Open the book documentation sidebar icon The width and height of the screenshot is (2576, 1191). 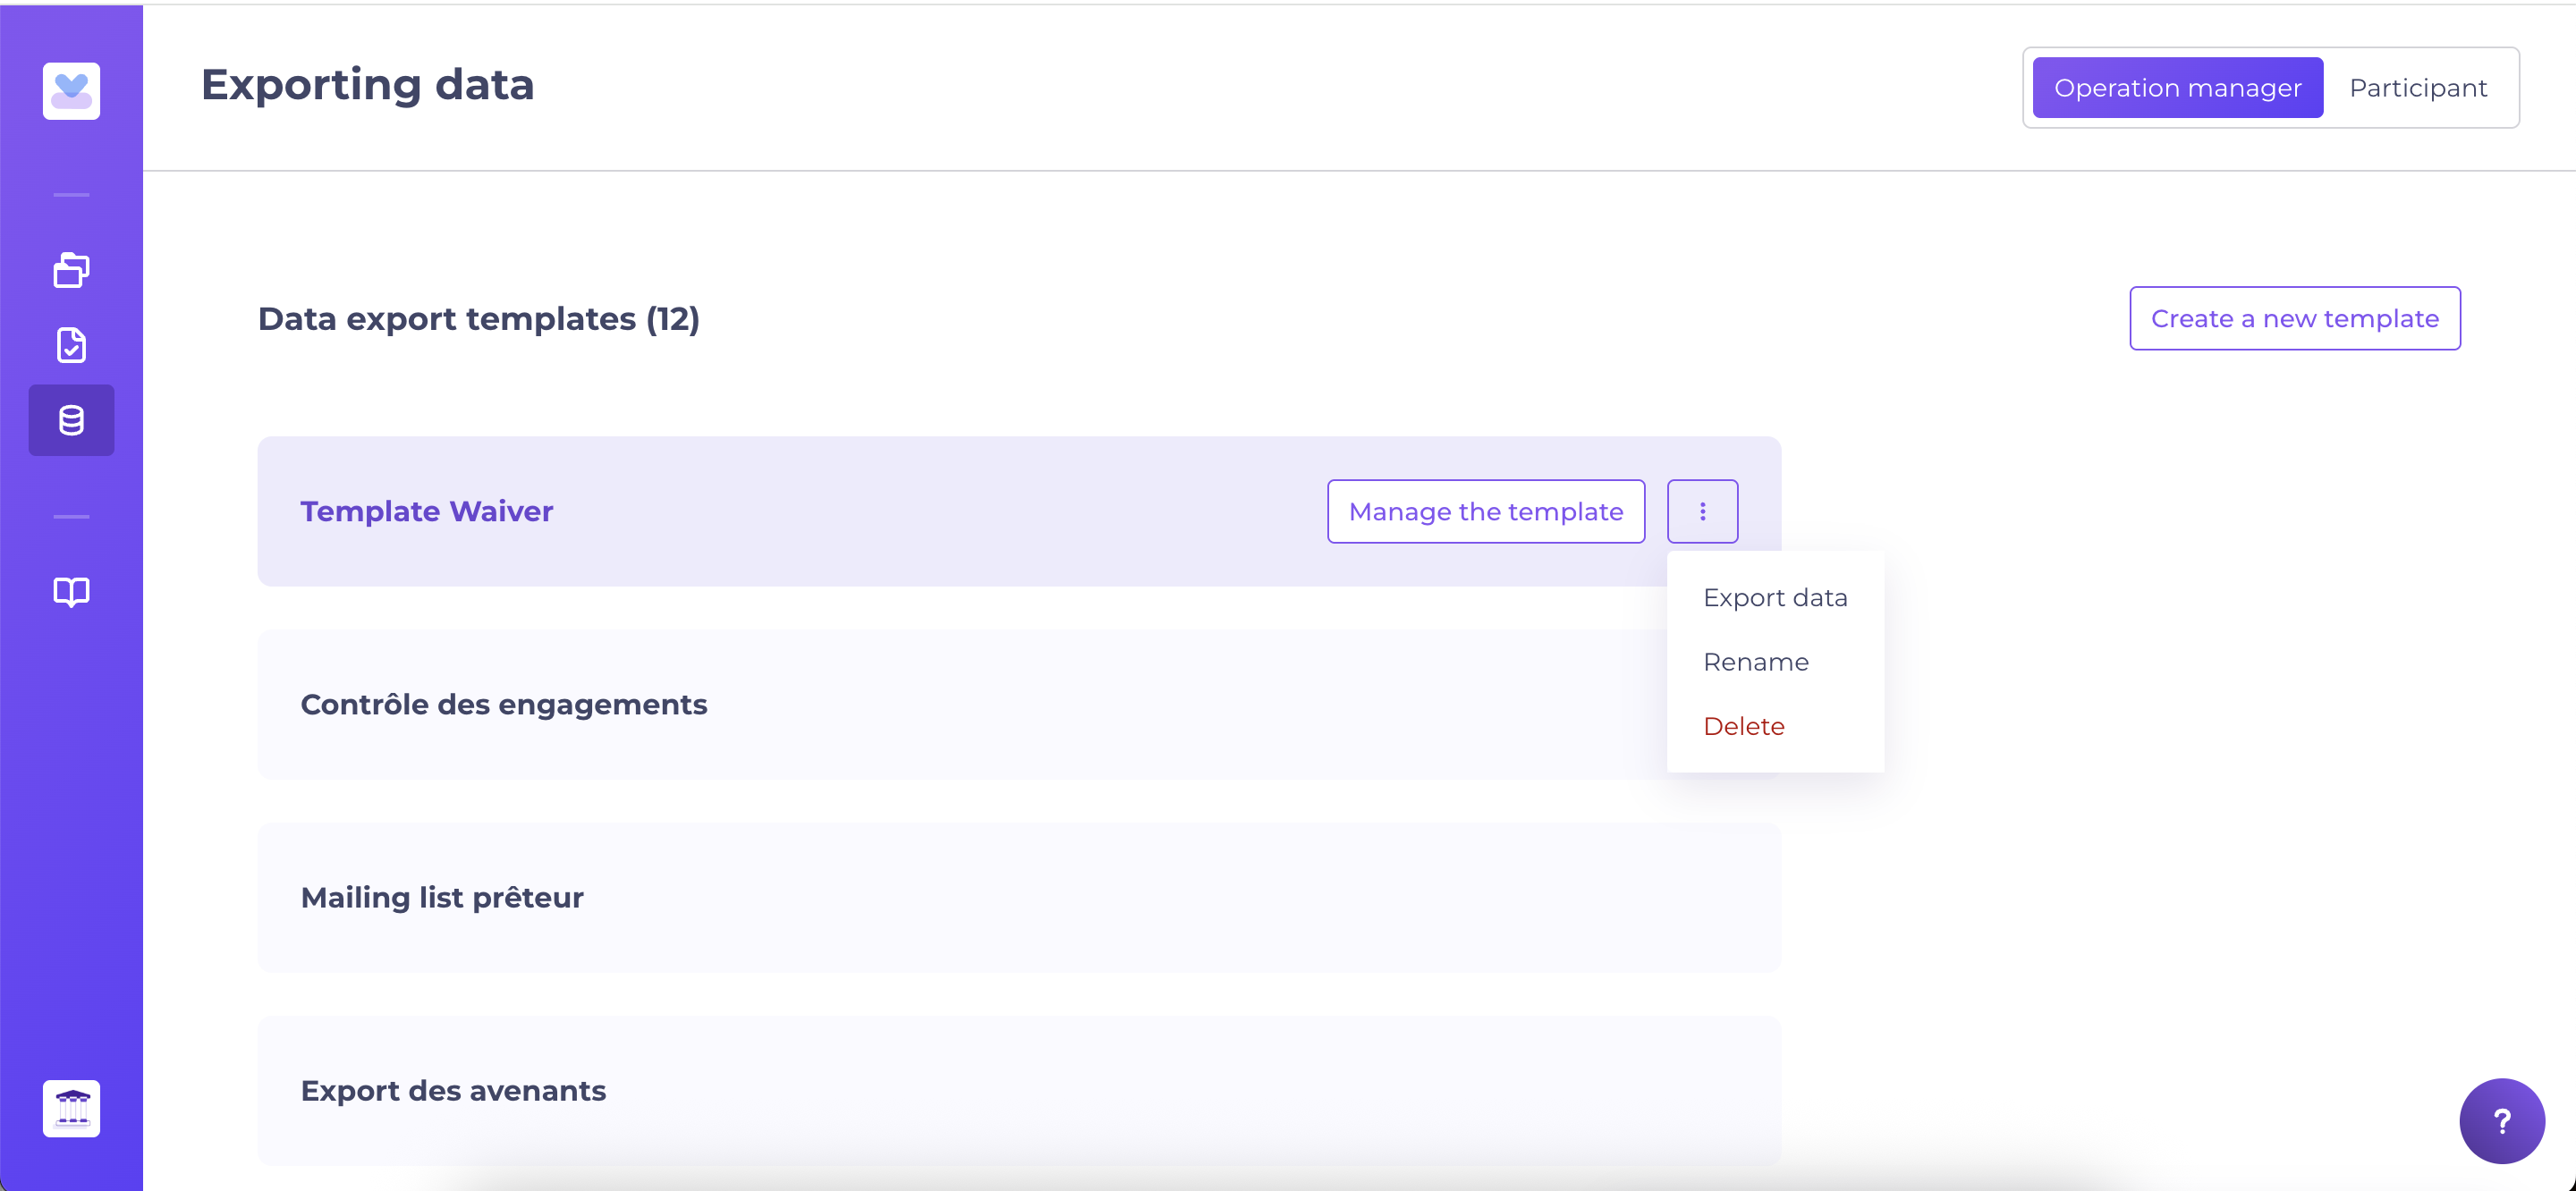point(71,592)
